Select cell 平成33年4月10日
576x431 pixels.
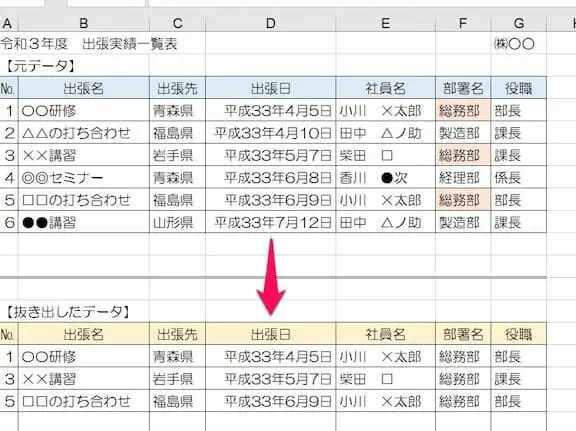(271, 133)
